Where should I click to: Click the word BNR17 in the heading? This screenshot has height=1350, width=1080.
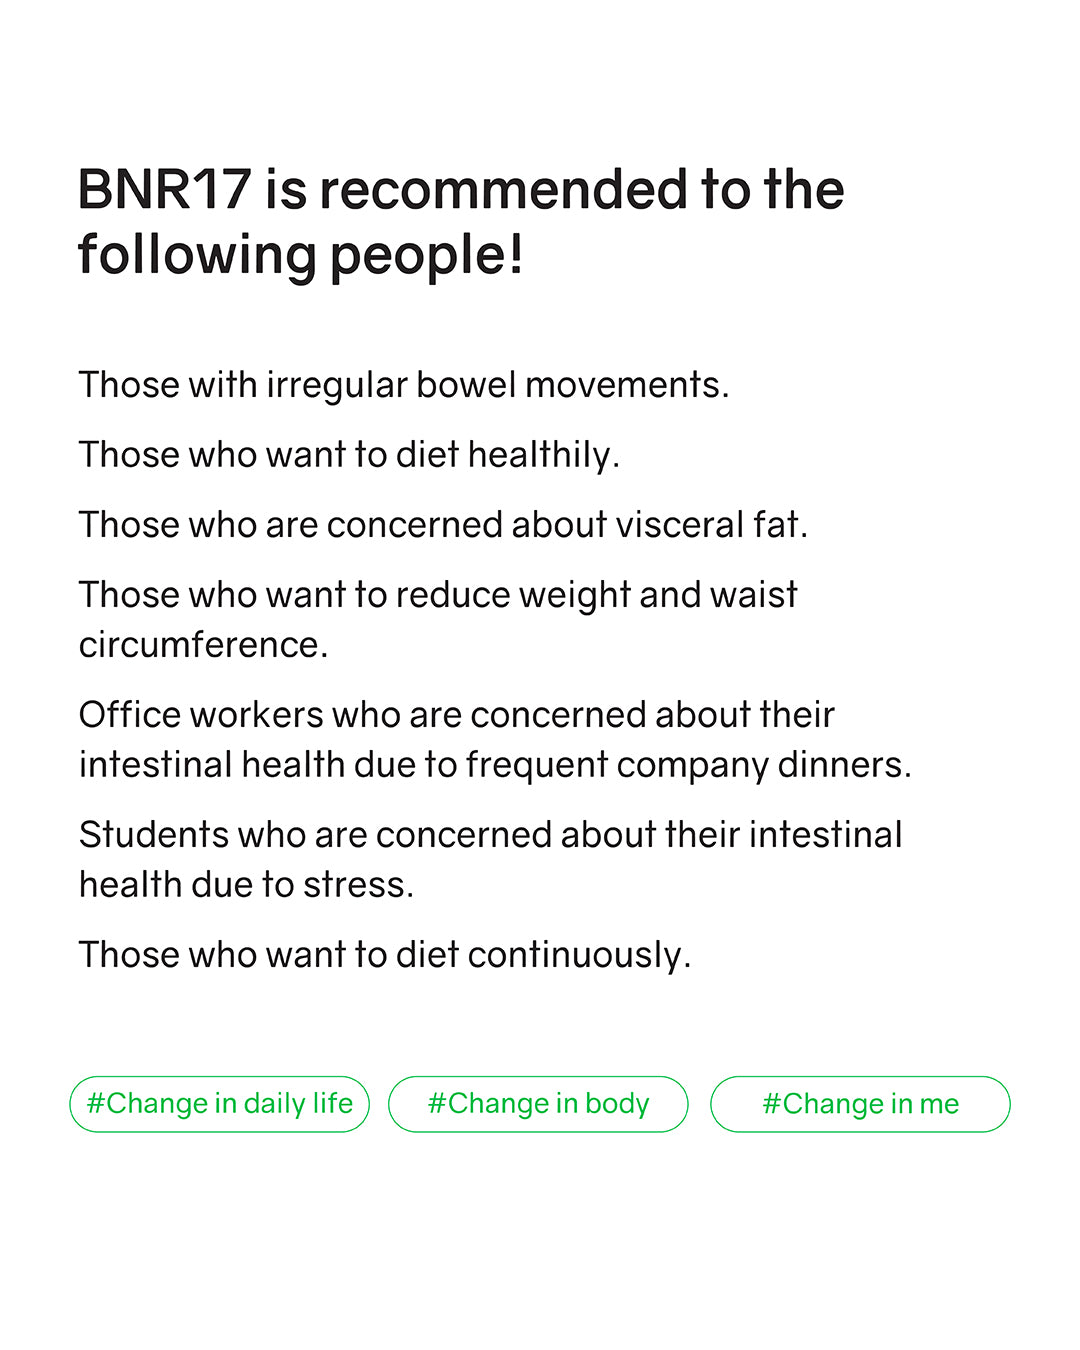164,190
